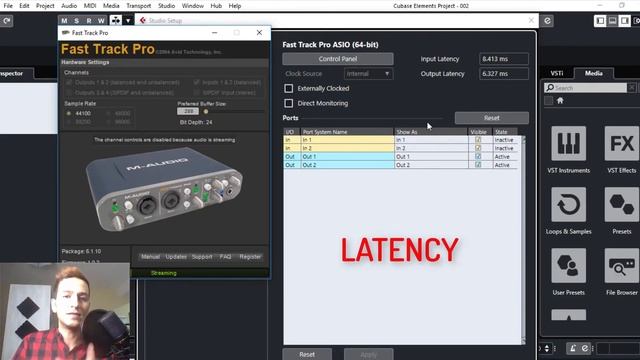640x360 pixels.
Task: Open the Transport menu
Action: click(x=139, y=6)
